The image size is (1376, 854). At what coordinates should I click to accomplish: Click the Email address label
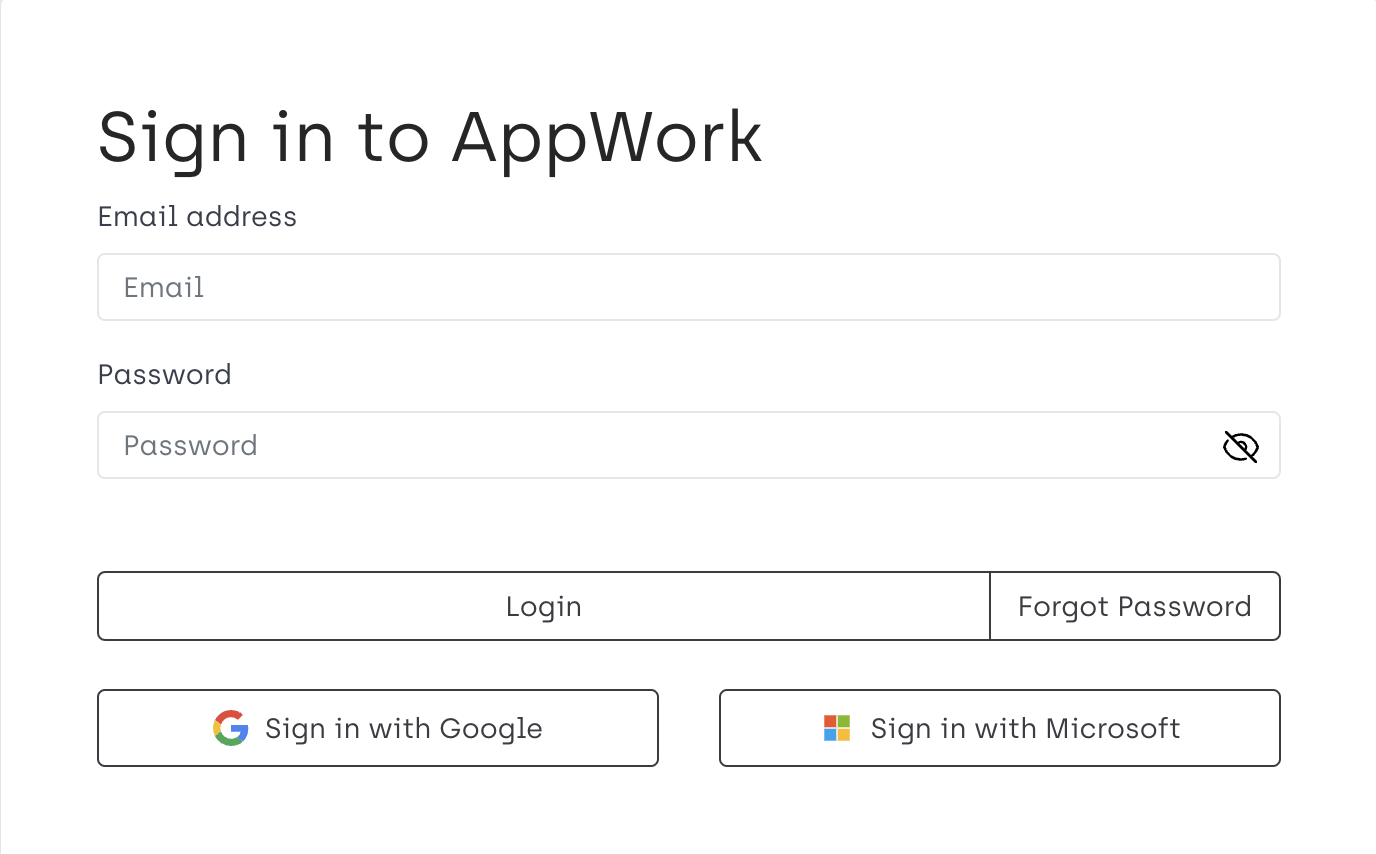point(197,216)
